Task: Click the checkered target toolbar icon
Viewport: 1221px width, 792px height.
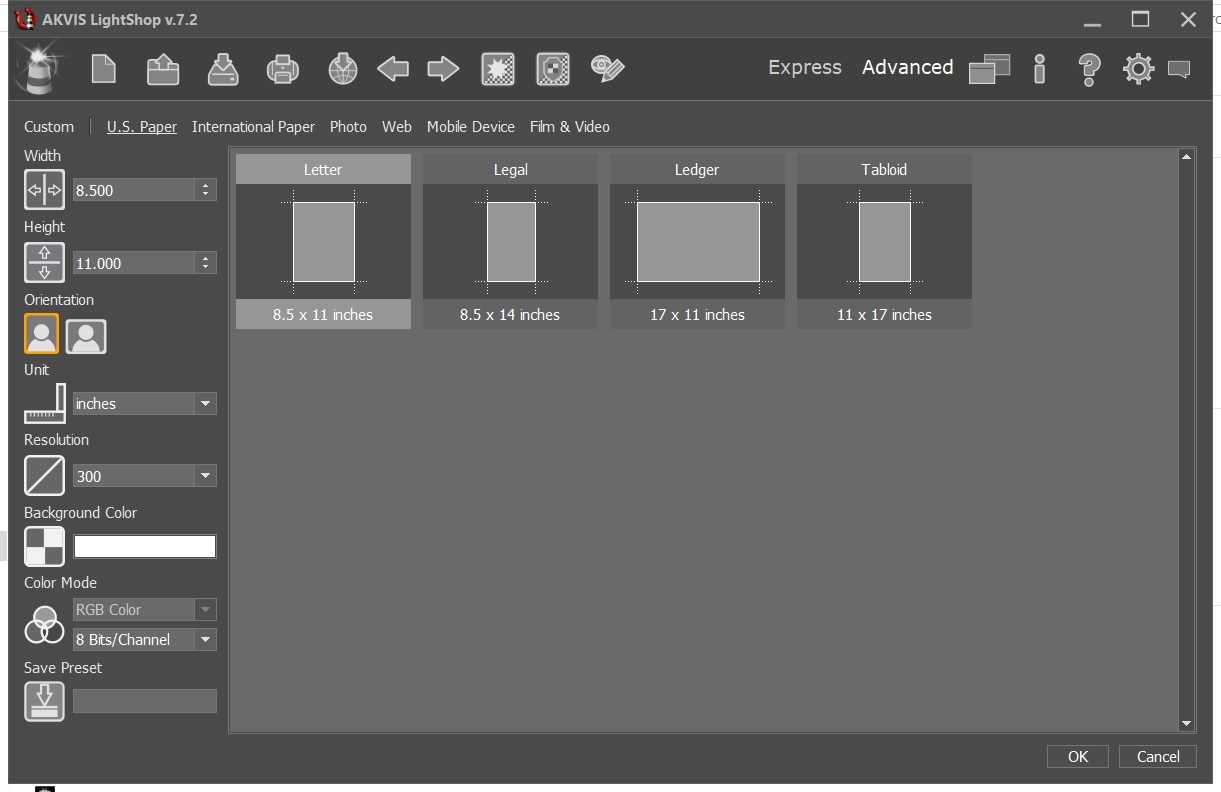Action: pyautogui.click(x=552, y=68)
